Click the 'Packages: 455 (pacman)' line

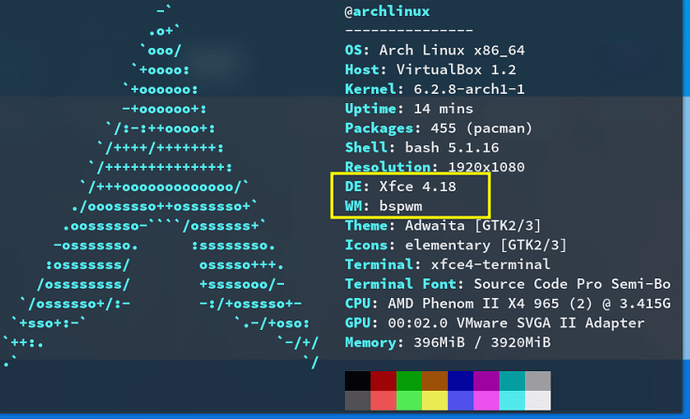pos(439,128)
